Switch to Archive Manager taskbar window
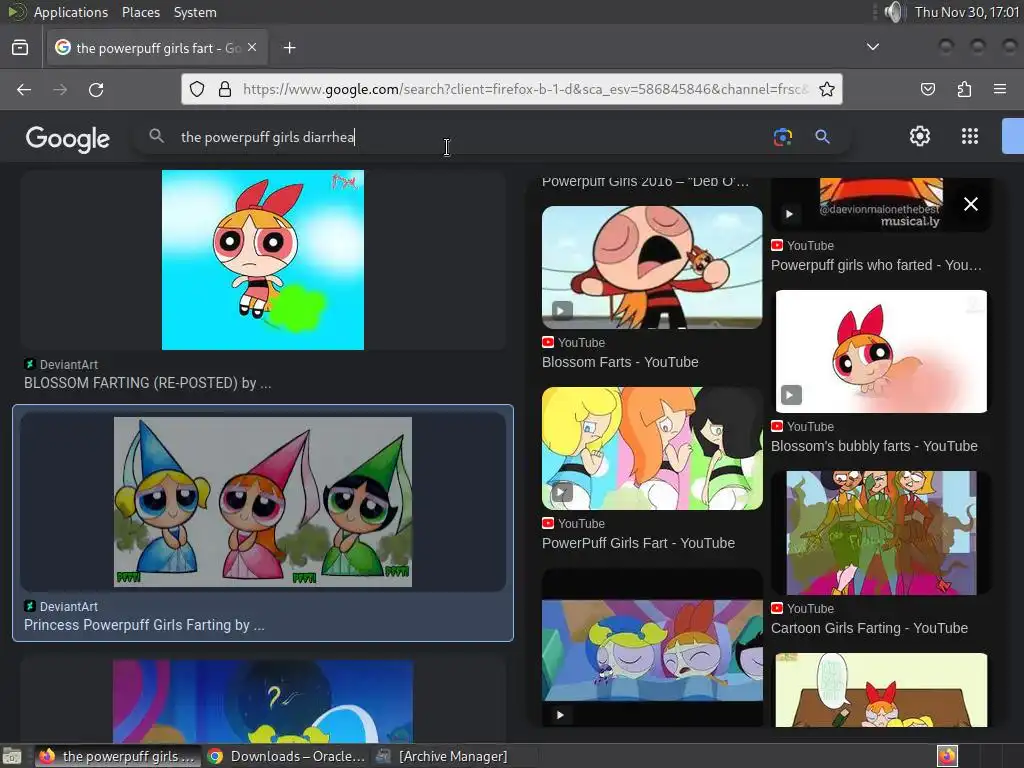Image resolution: width=1024 pixels, height=768 pixels. point(443,756)
